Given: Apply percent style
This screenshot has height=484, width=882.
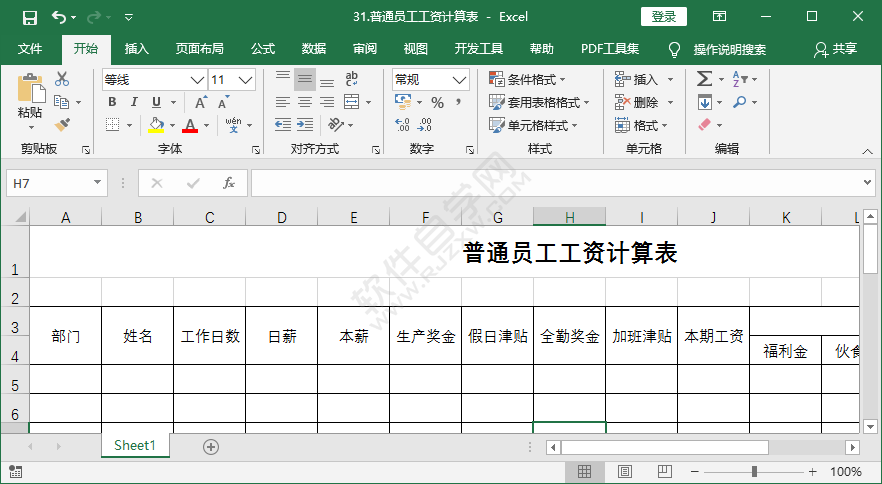Looking at the screenshot, I should [438, 102].
